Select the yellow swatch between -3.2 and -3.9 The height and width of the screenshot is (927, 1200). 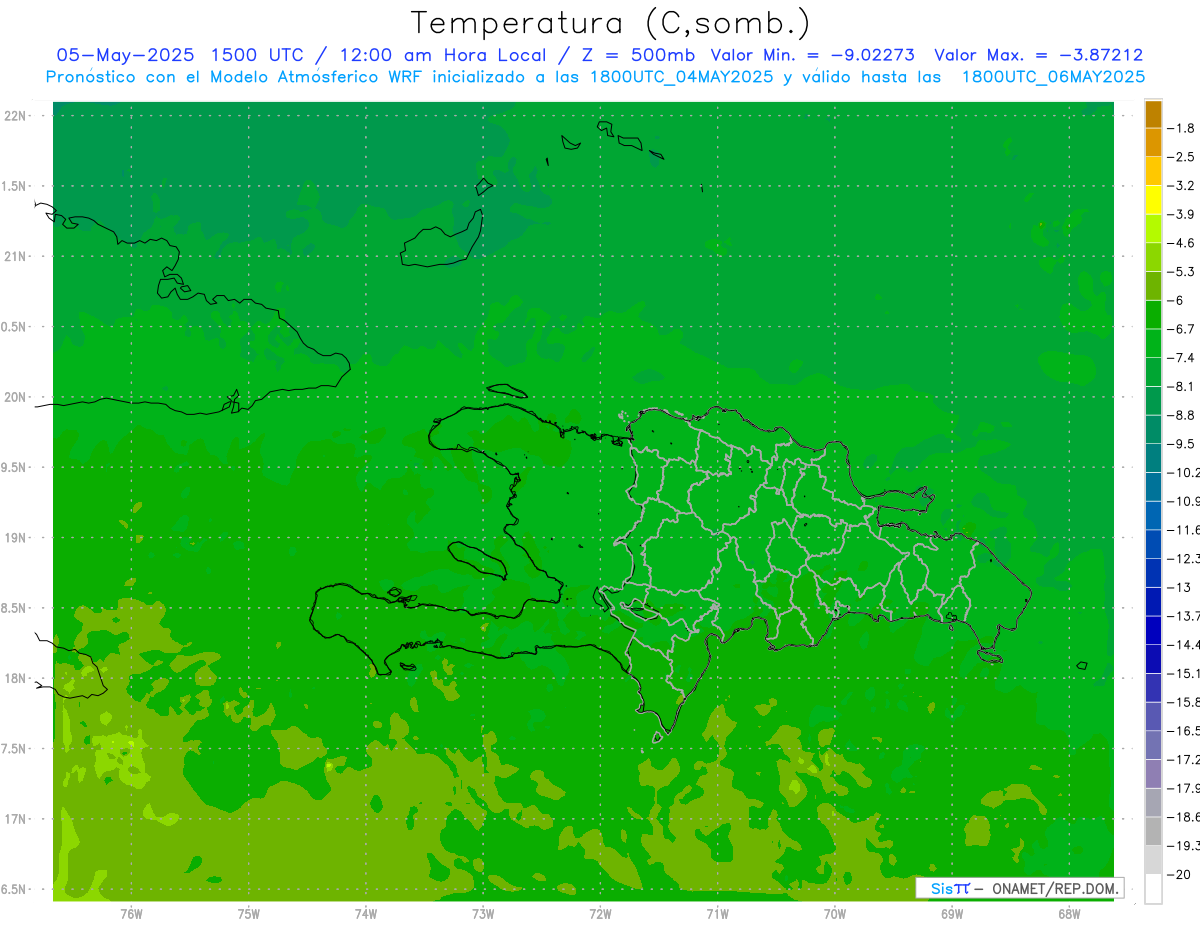pos(1153,200)
